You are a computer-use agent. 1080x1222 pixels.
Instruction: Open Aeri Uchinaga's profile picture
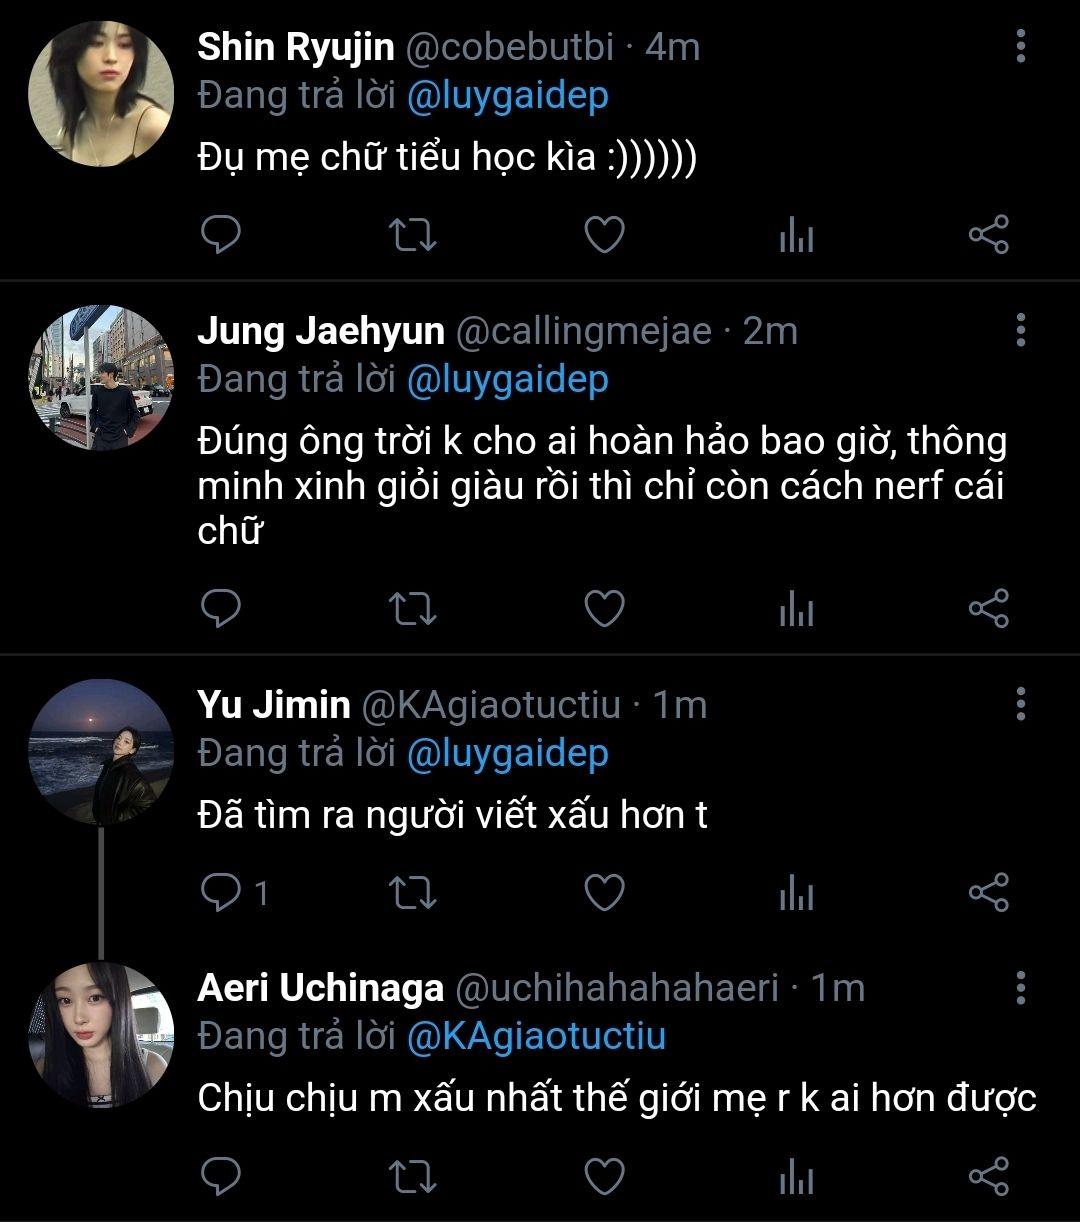coord(101,1036)
